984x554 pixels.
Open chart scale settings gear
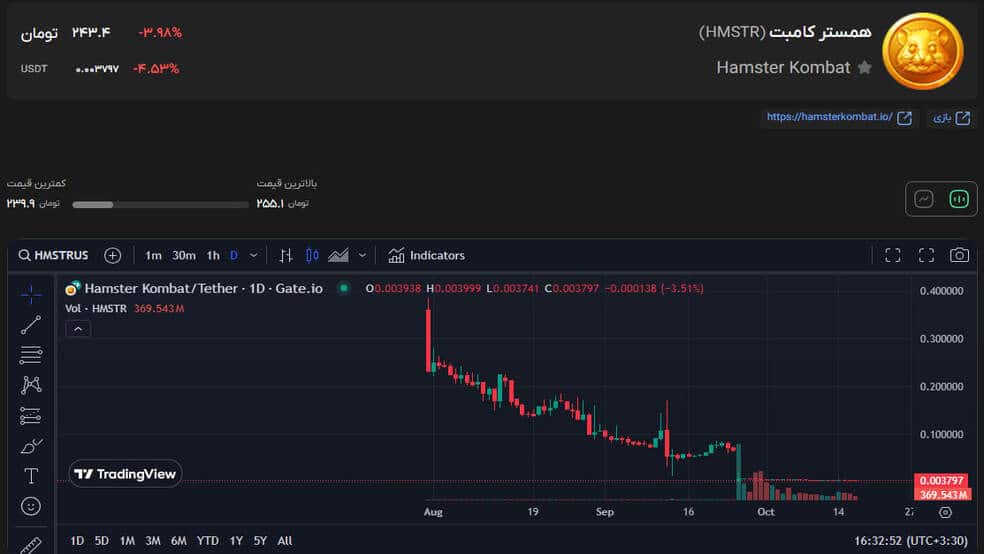(945, 512)
